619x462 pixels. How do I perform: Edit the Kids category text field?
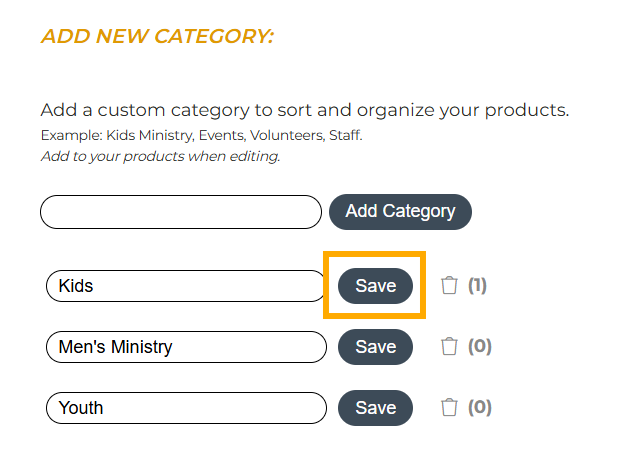click(186, 286)
